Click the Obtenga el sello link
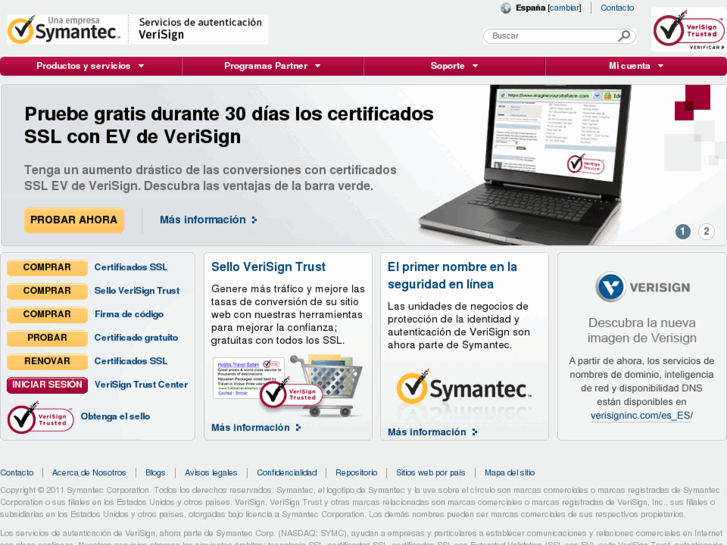The height and width of the screenshot is (545, 727). (x=115, y=417)
